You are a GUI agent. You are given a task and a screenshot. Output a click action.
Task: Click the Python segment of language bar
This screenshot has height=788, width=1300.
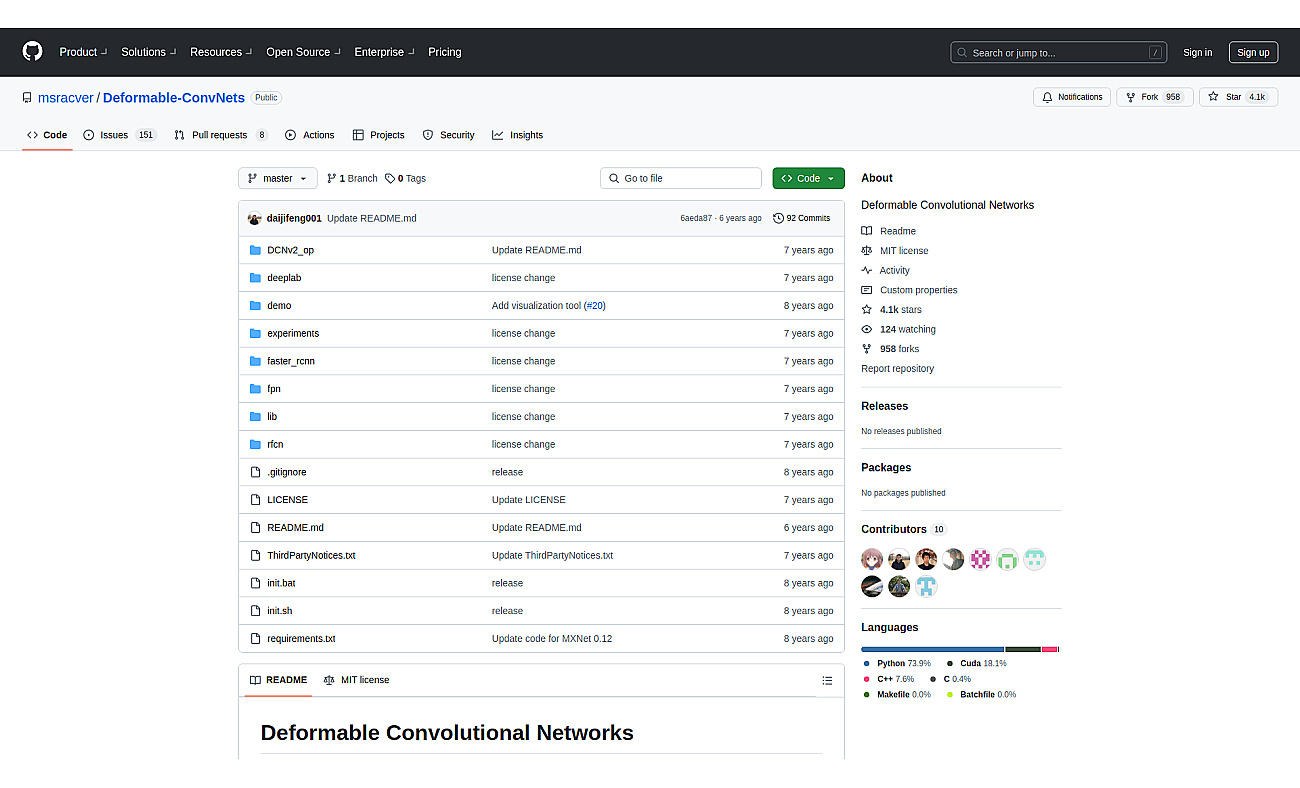(932, 650)
